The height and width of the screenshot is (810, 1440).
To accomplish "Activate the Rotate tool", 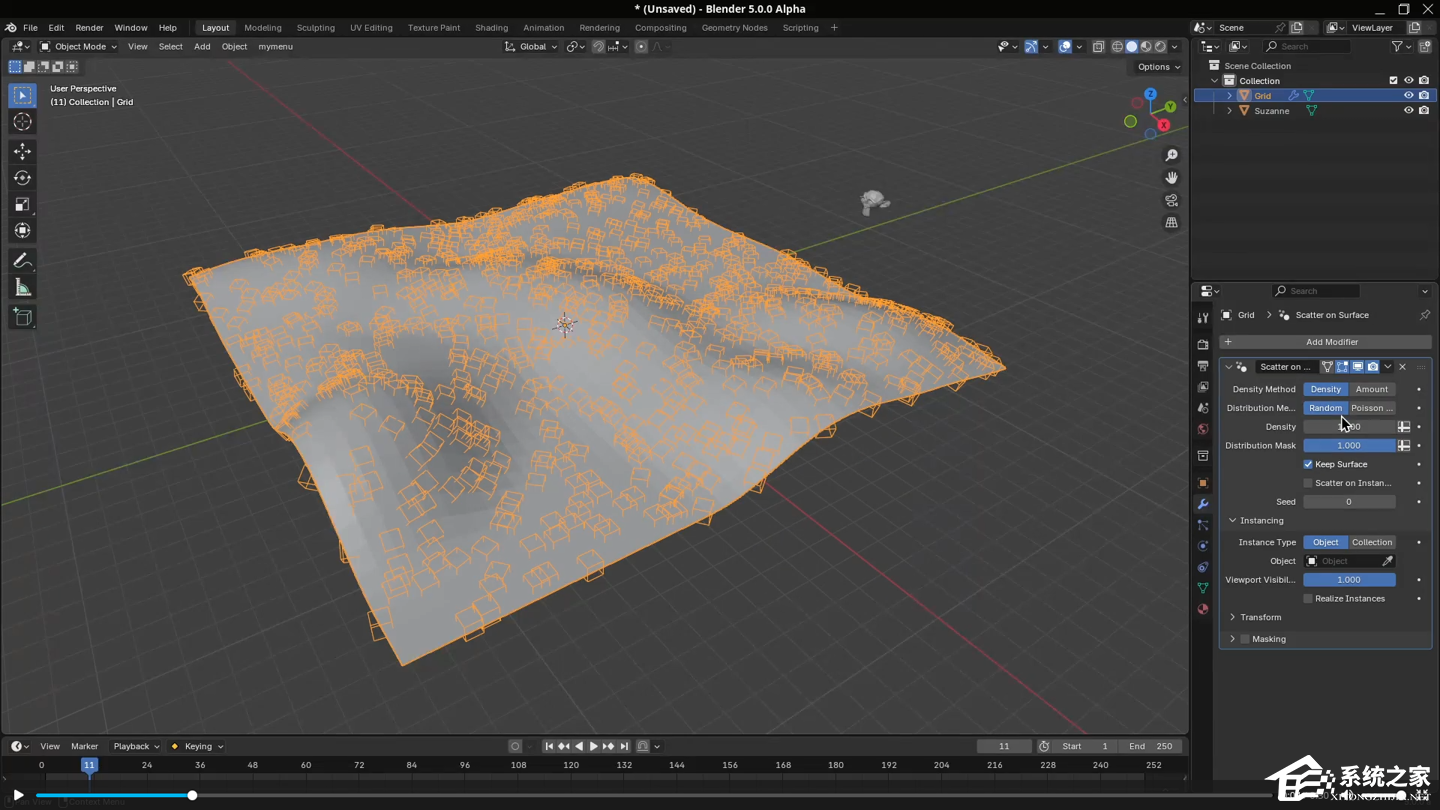I will pyautogui.click(x=22, y=177).
